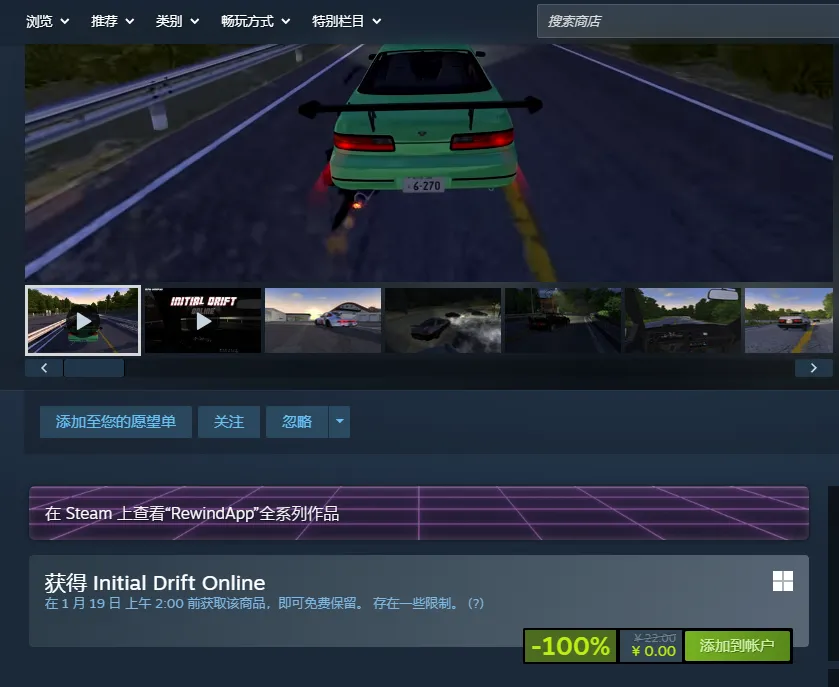Click the 搜索商店 search field
Image resolution: width=839 pixels, height=687 pixels.
point(688,21)
